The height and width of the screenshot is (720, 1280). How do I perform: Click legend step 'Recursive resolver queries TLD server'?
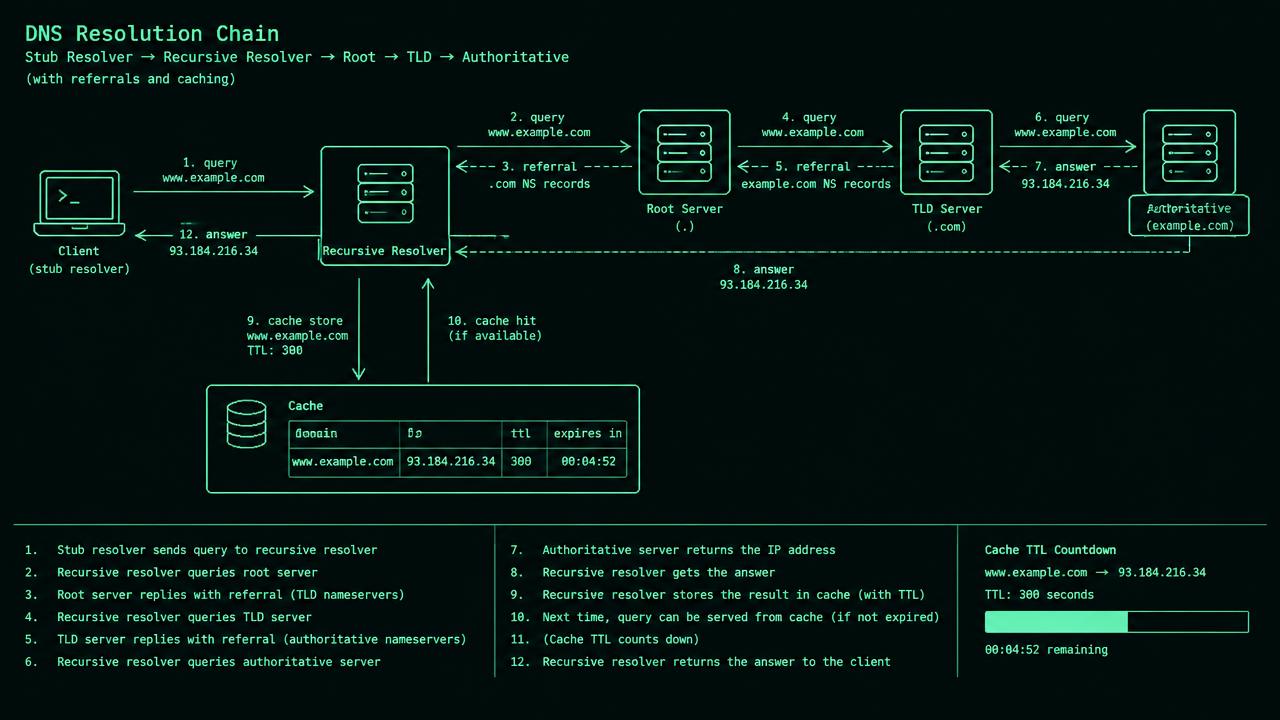coord(184,617)
